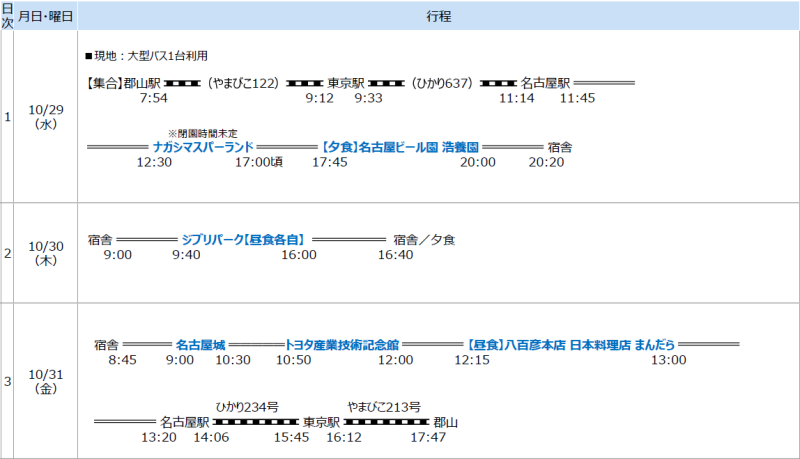Select the 10/31 (金) date cell
The width and height of the screenshot is (800, 459).
click(x=46, y=380)
